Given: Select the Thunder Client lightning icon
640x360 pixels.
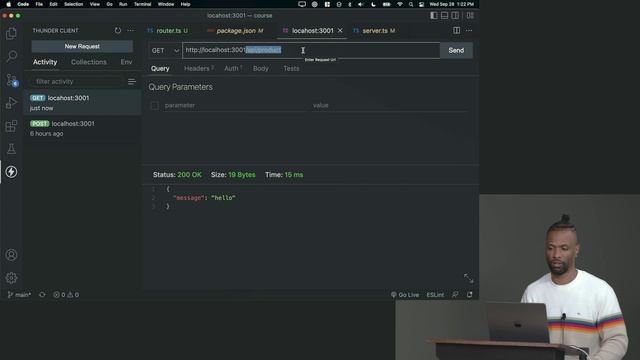Looking at the screenshot, I should 11,172.
